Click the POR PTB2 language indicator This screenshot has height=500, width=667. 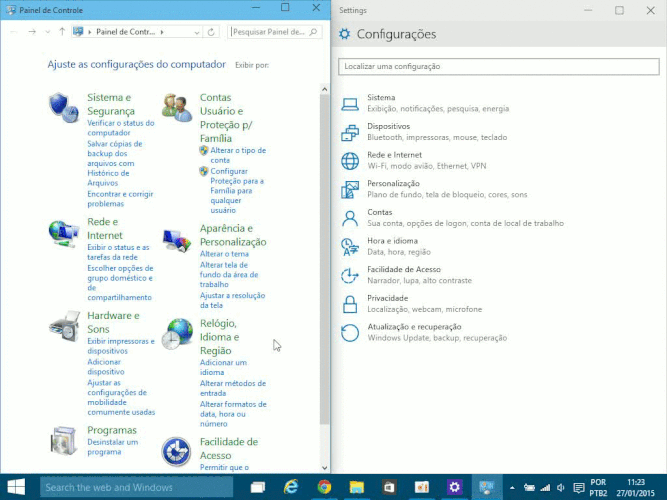coord(598,488)
